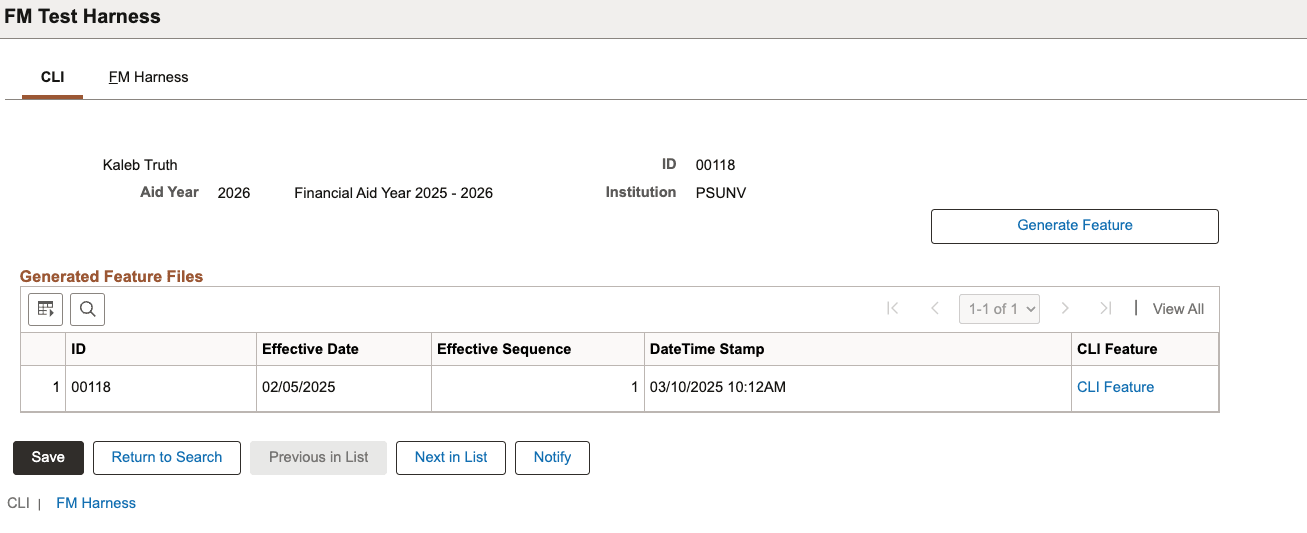1307x533 pixels.
Task: Click the Previous in List button
Action: [318, 458]
